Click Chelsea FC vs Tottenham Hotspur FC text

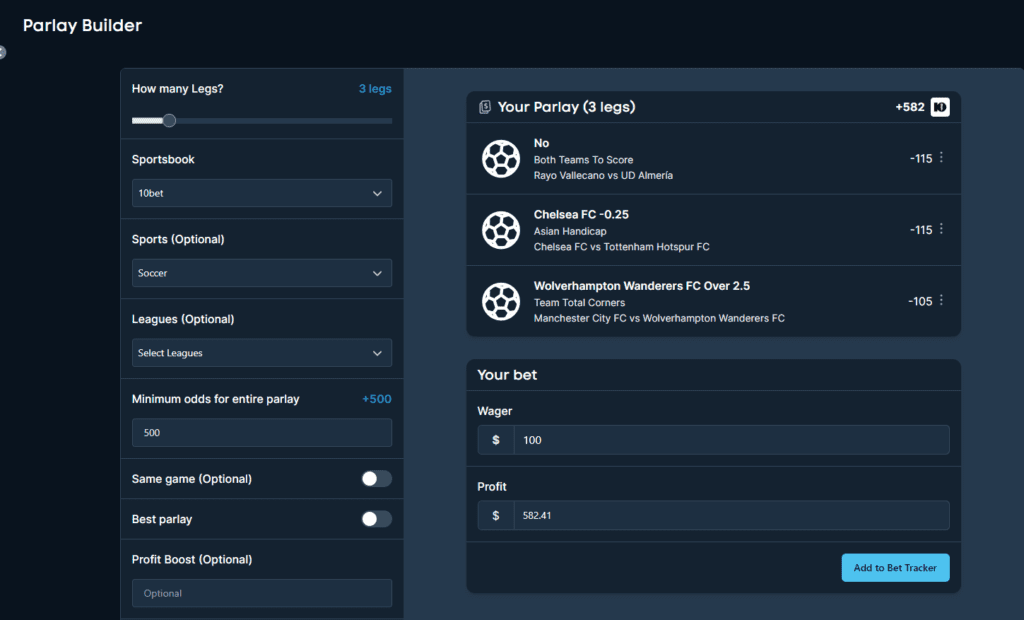tap(621, 247)
